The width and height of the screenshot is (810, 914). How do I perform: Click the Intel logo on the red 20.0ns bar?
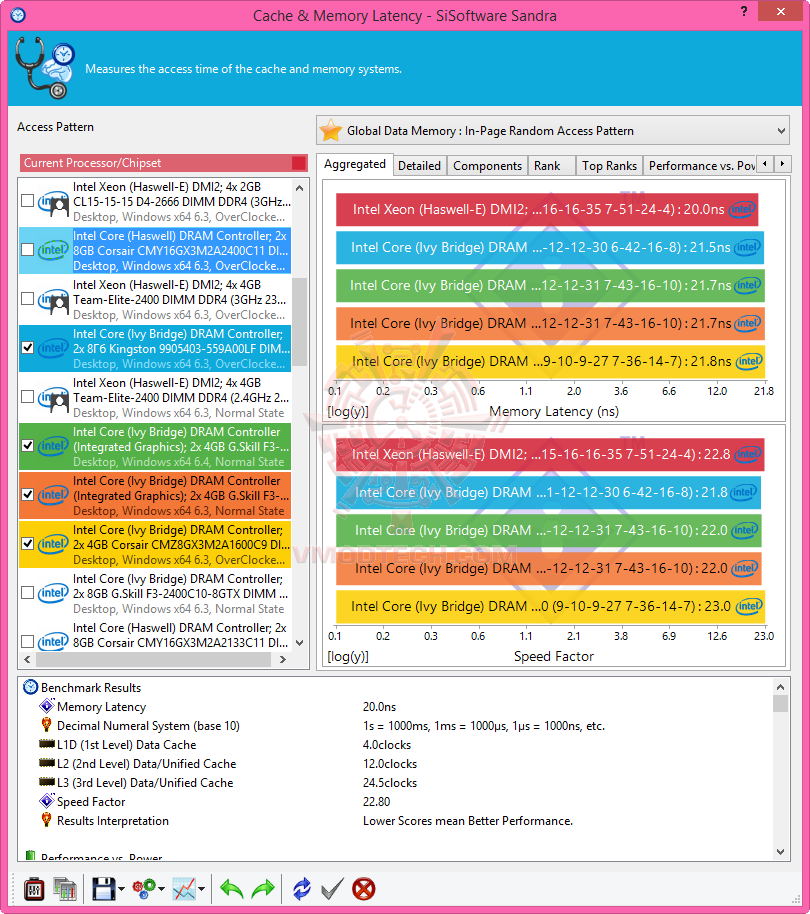742,209
